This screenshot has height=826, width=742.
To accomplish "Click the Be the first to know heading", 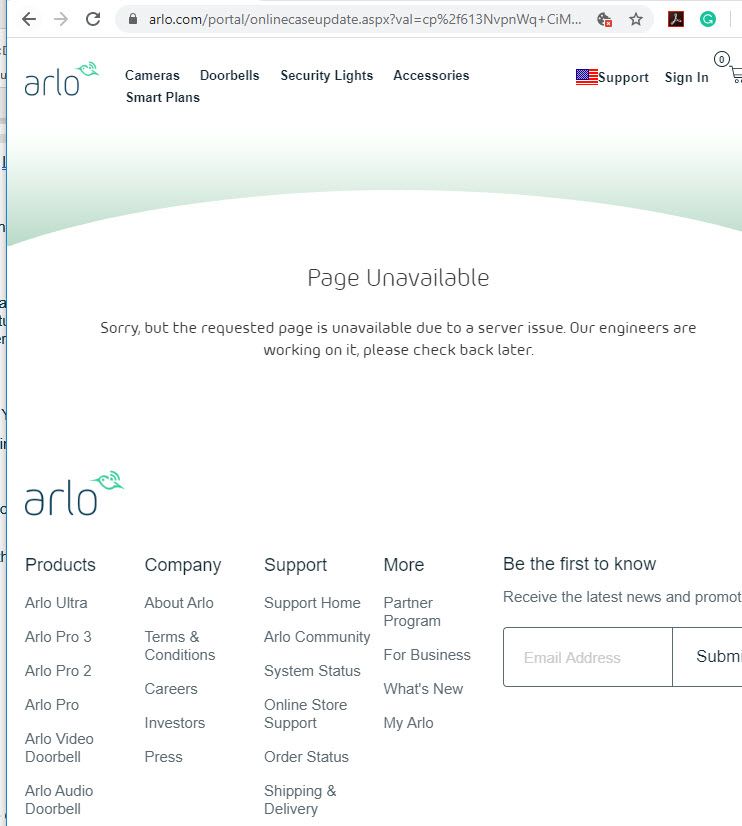I will (x=580, y=564).
